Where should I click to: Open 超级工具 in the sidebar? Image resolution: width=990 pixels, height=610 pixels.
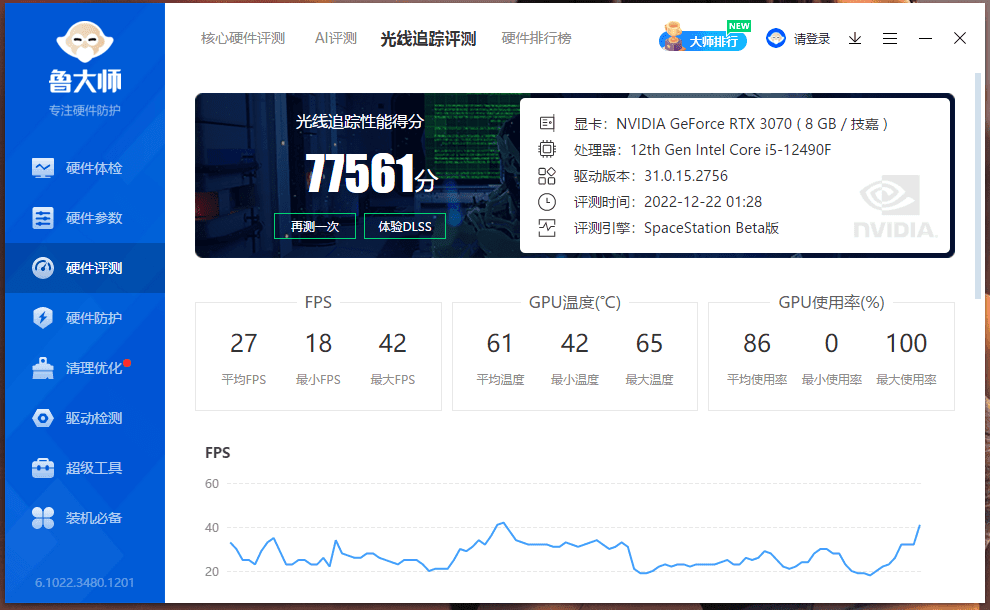click(85, 468)
